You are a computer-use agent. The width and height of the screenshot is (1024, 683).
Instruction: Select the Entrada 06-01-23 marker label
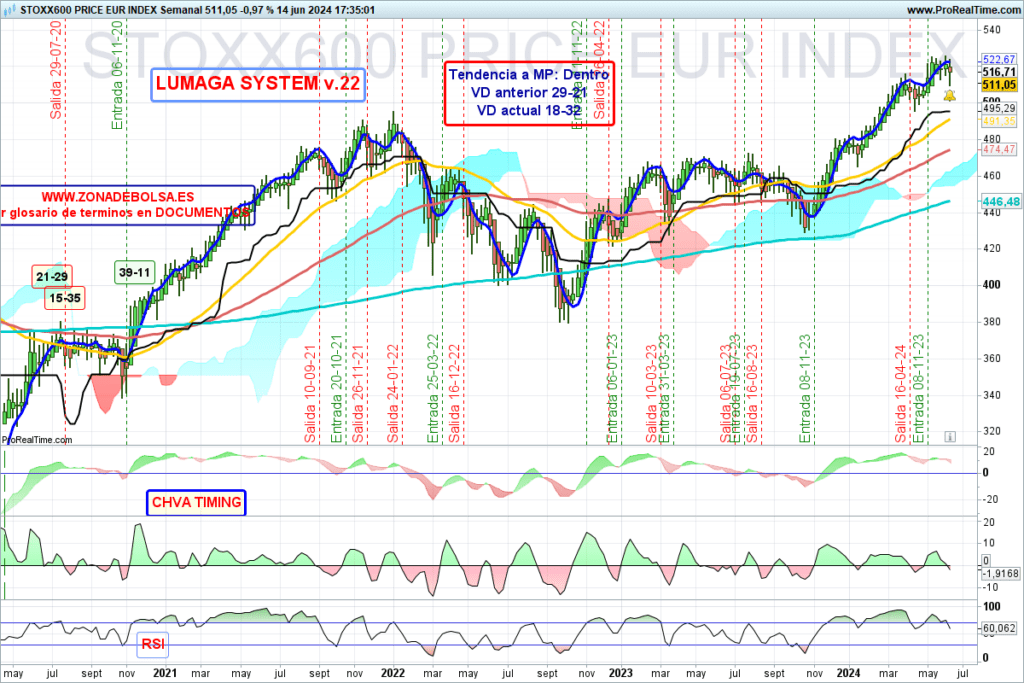click(x=613, y=389)
